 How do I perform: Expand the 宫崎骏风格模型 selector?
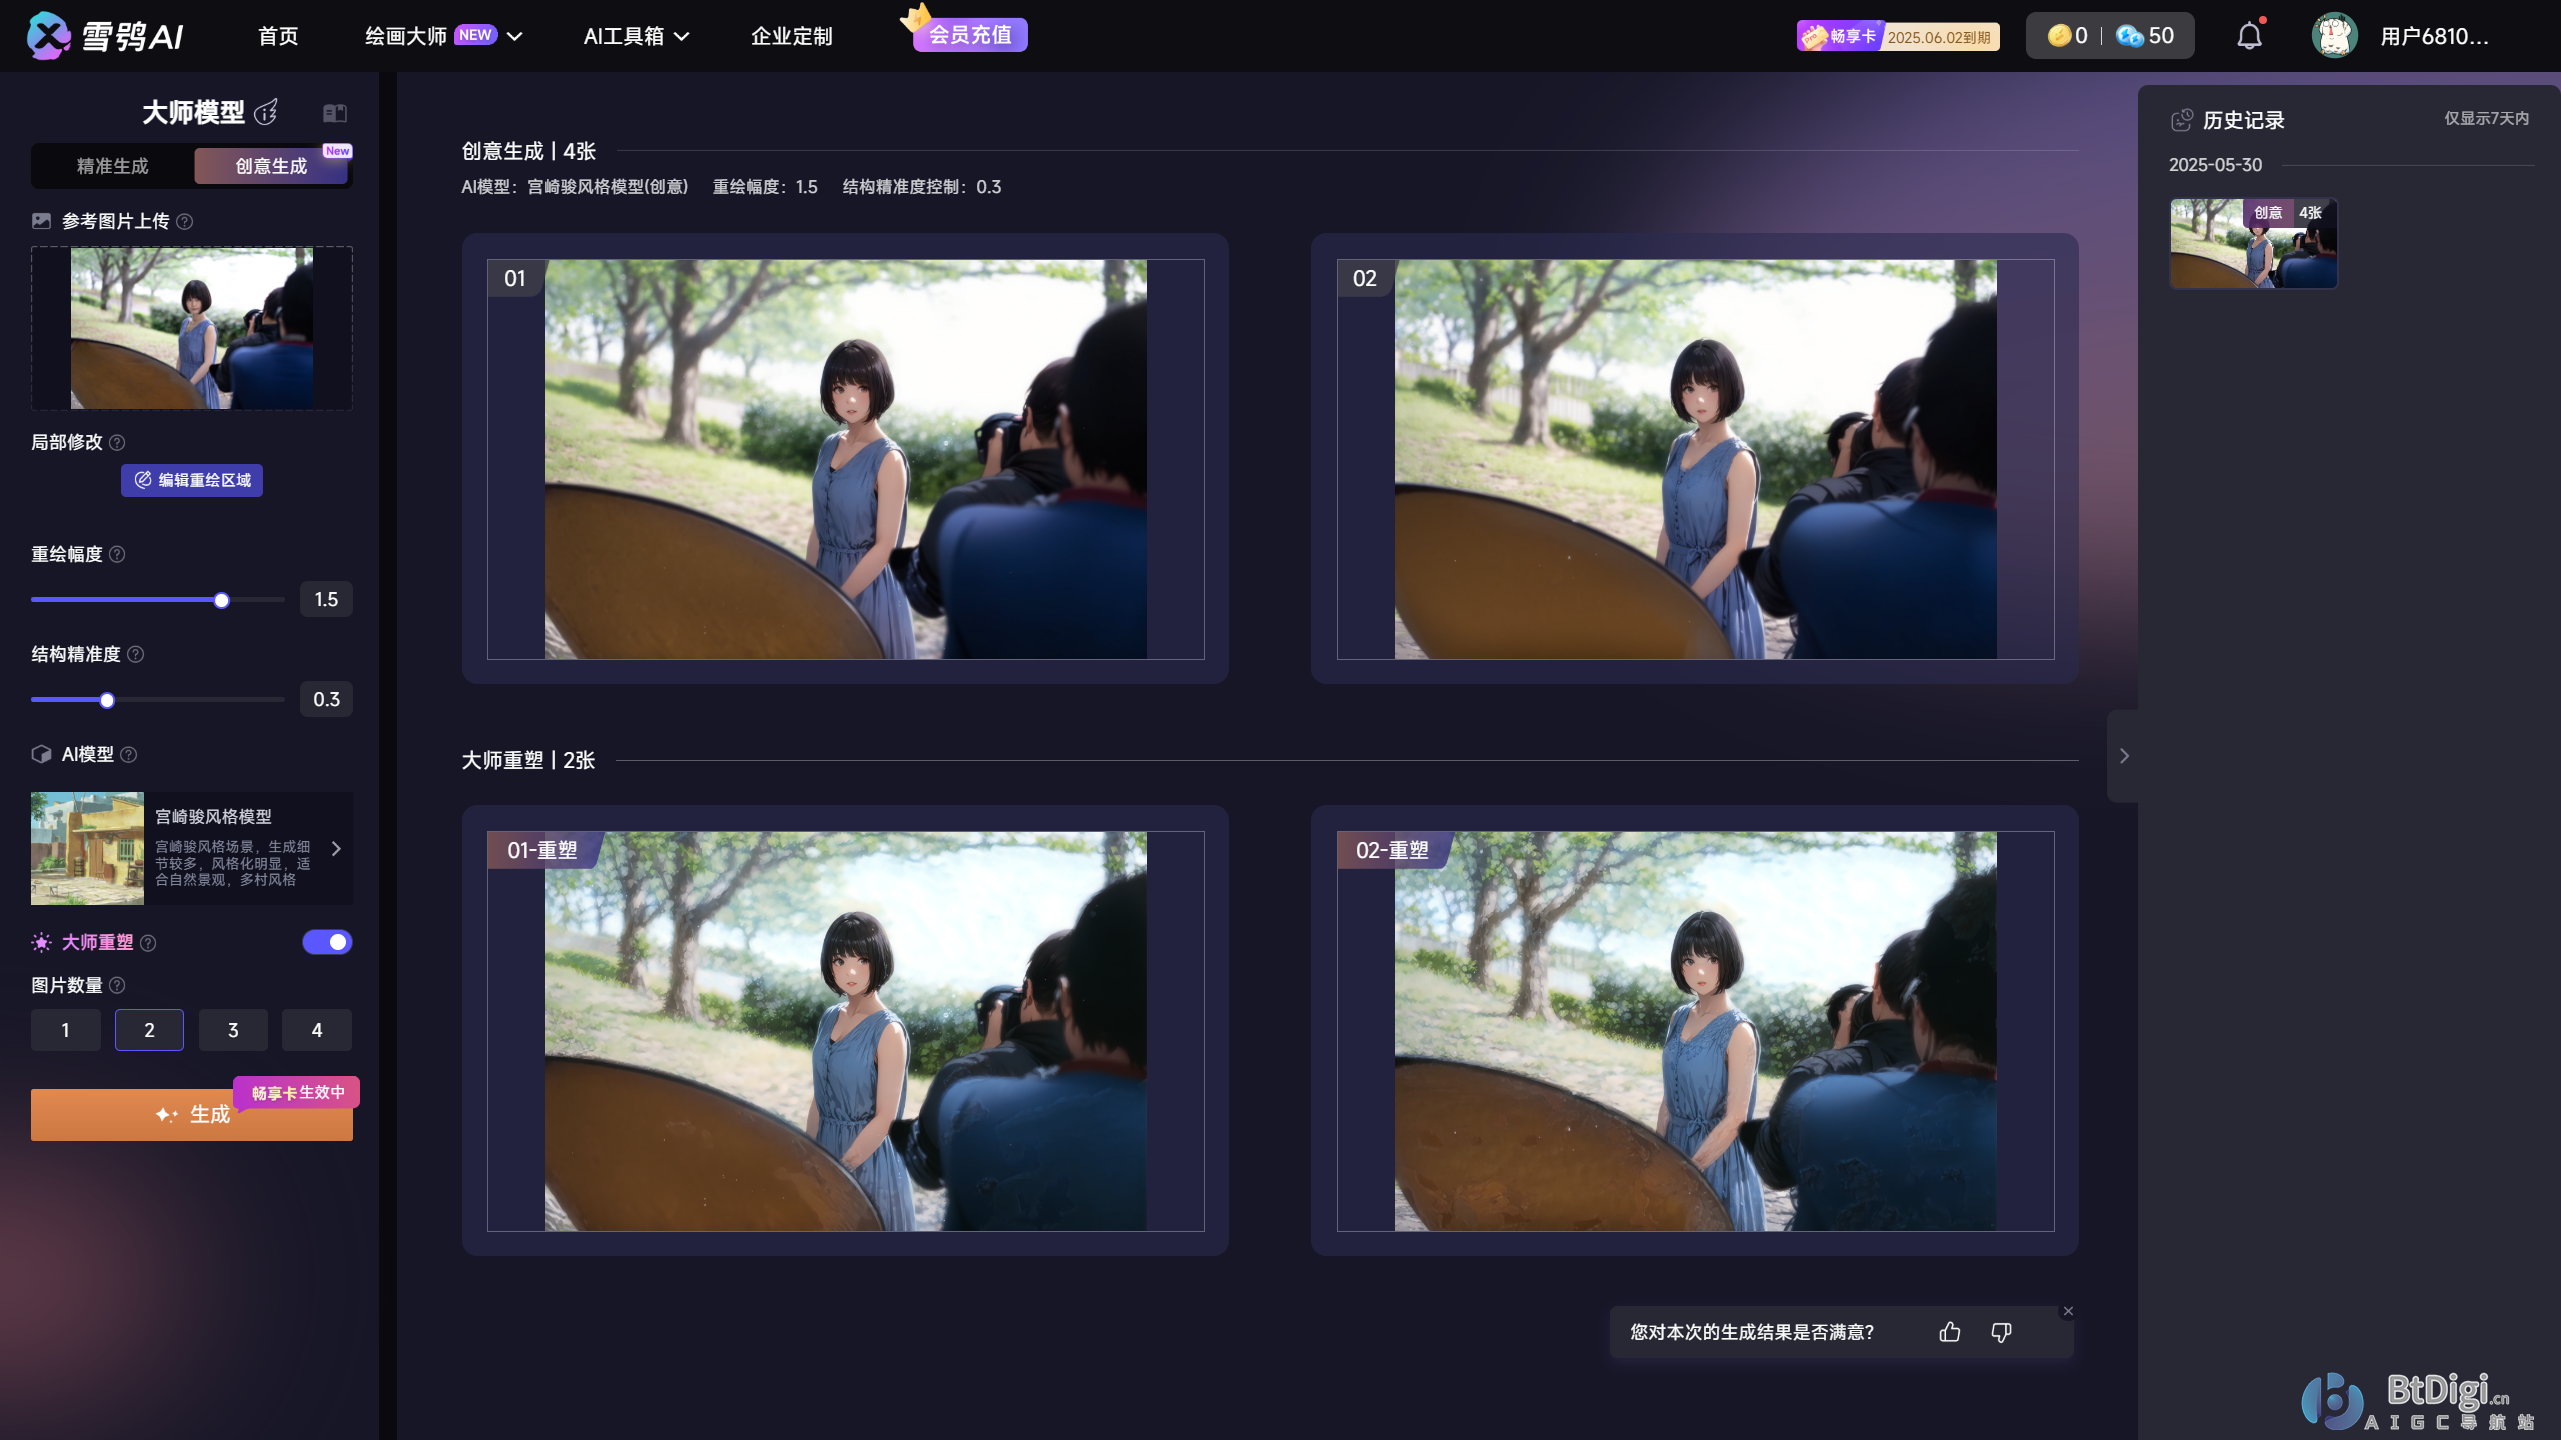336,848
